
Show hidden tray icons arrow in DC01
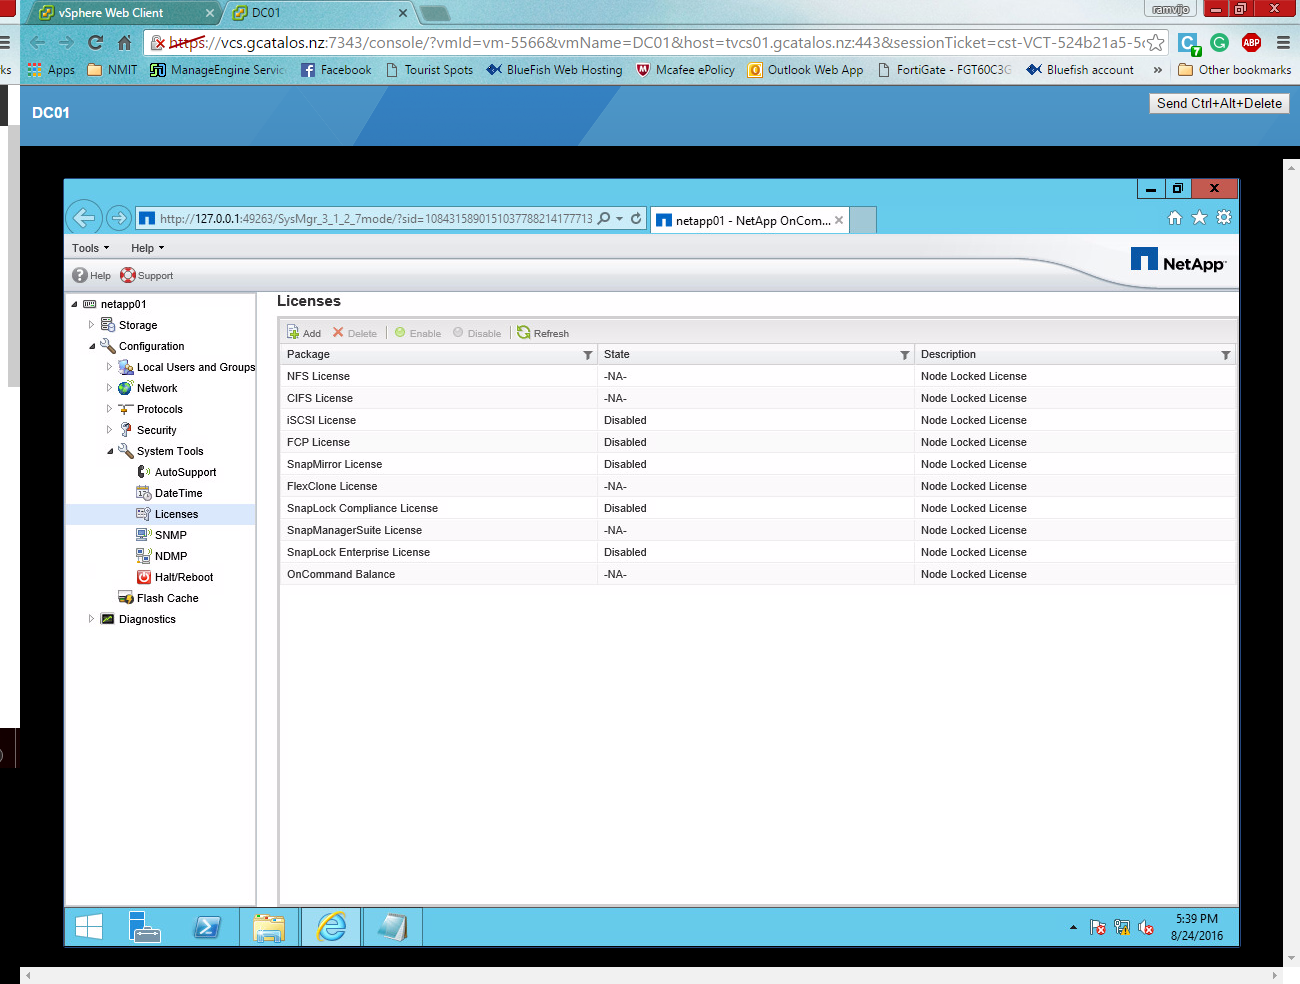click(x=1073, y=928)
